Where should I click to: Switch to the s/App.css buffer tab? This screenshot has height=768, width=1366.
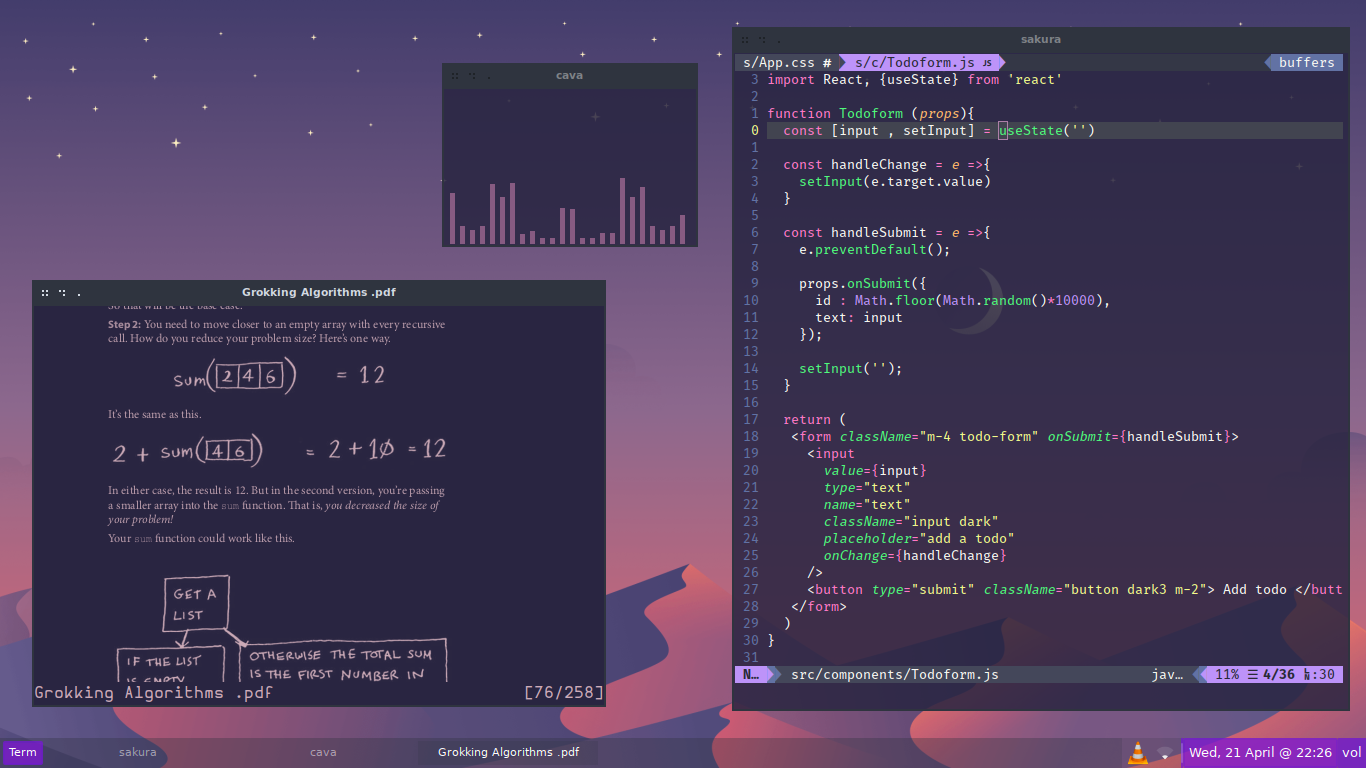coord(779,63)
